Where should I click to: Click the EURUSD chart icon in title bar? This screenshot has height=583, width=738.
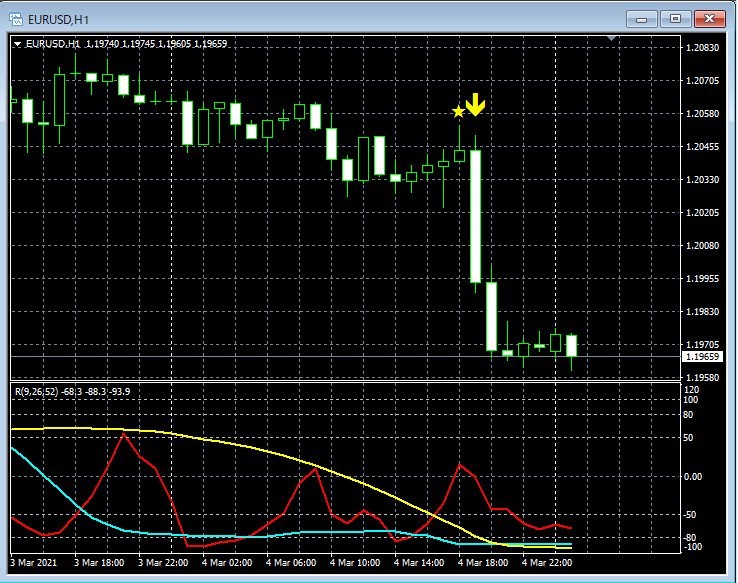[x=16, y=19]
